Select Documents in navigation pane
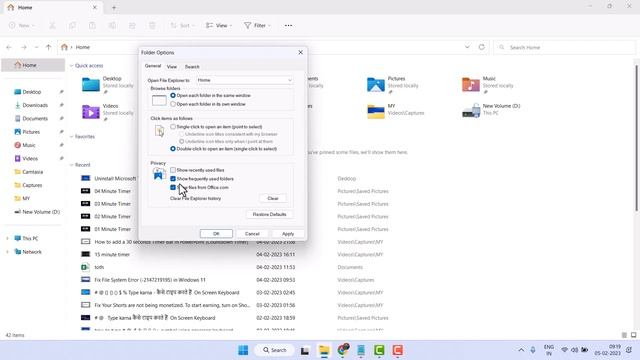The height and width of the screenshot is (360, 640). (x=35, y=119)
